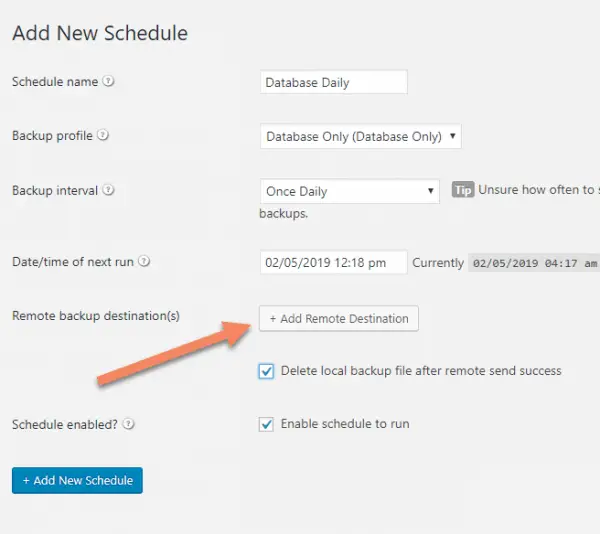This screenshot has width=600, height=534.
Task: Click Delete local backup file label text
Action: tap(421, 371)
